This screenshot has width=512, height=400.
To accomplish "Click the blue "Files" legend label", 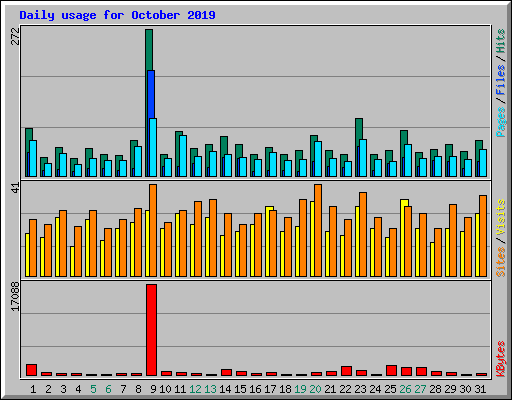I will (x=501, y=79).
